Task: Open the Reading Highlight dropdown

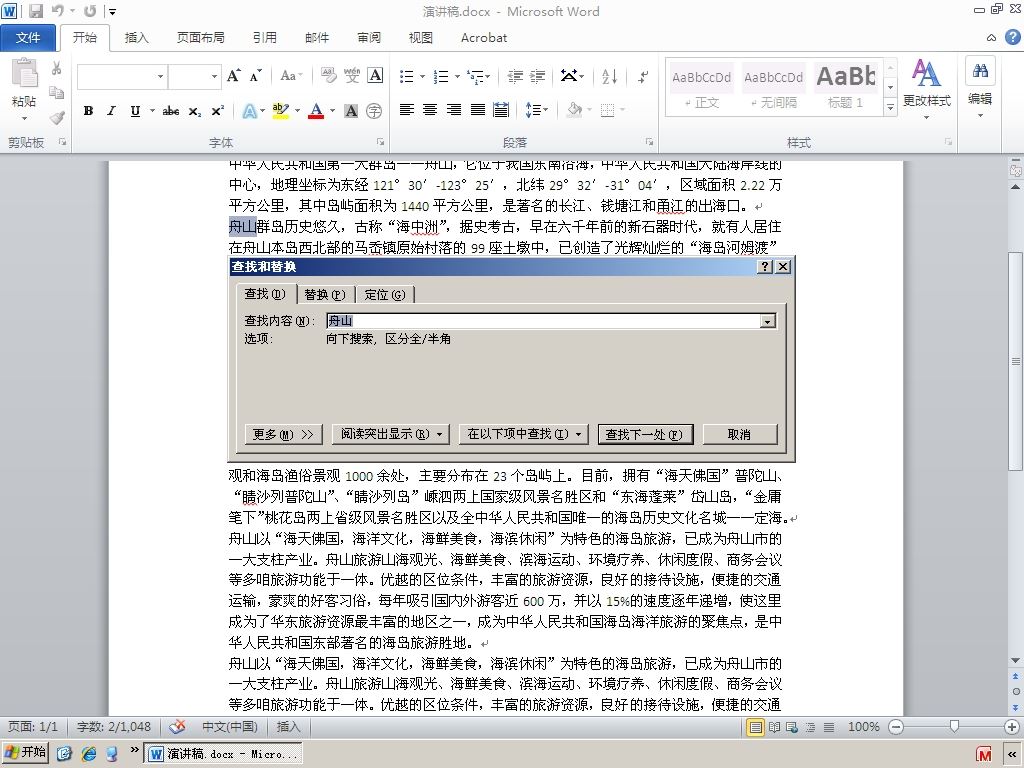Action: 391,434
